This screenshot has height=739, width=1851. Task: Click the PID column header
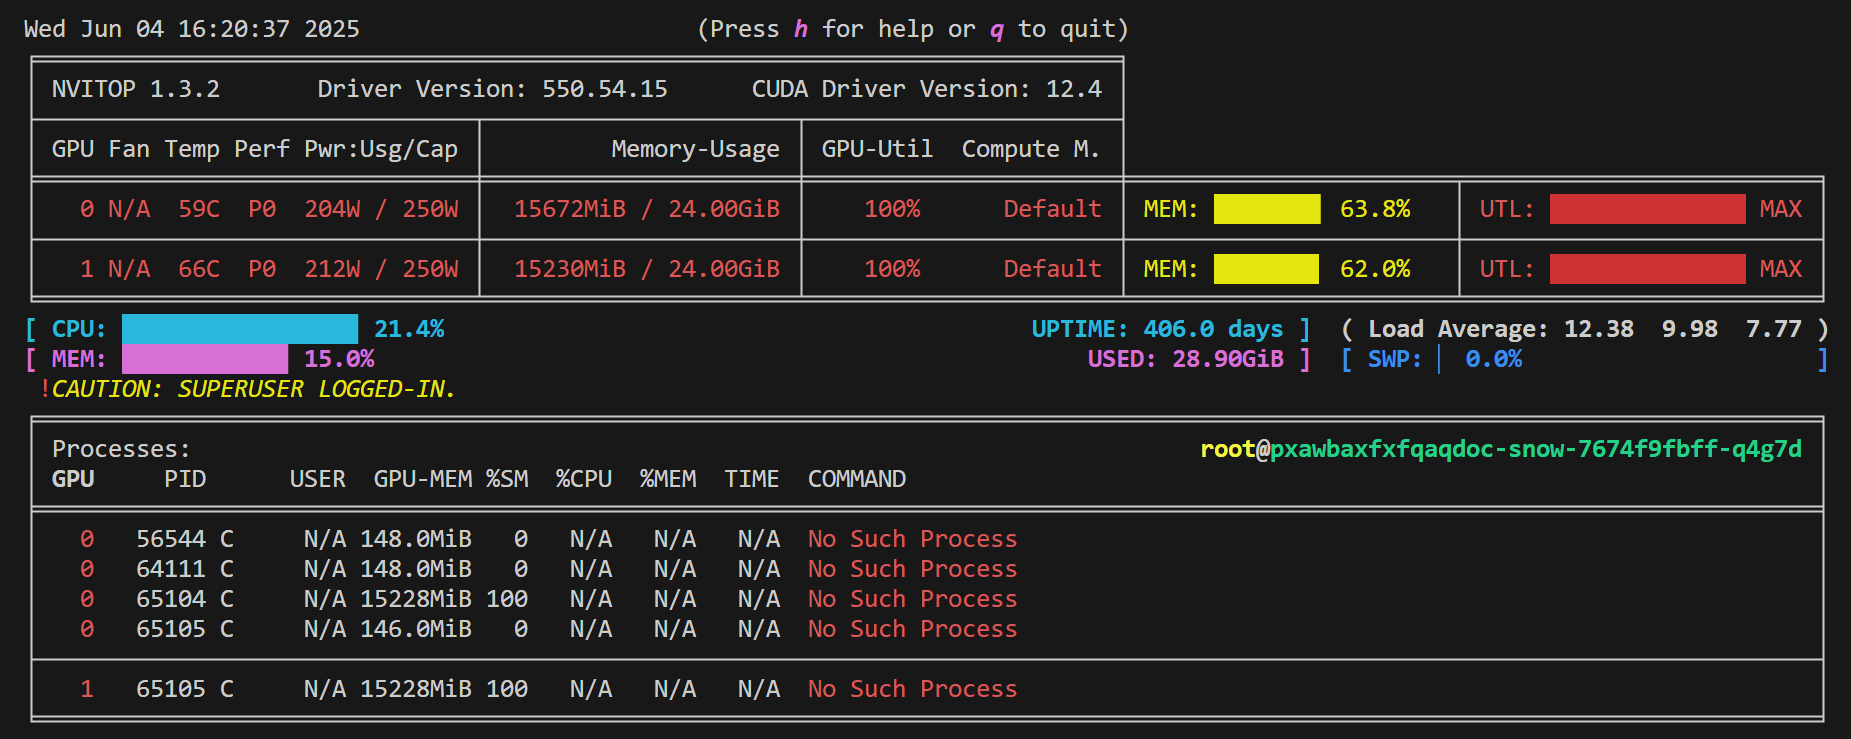pos(185,479)
